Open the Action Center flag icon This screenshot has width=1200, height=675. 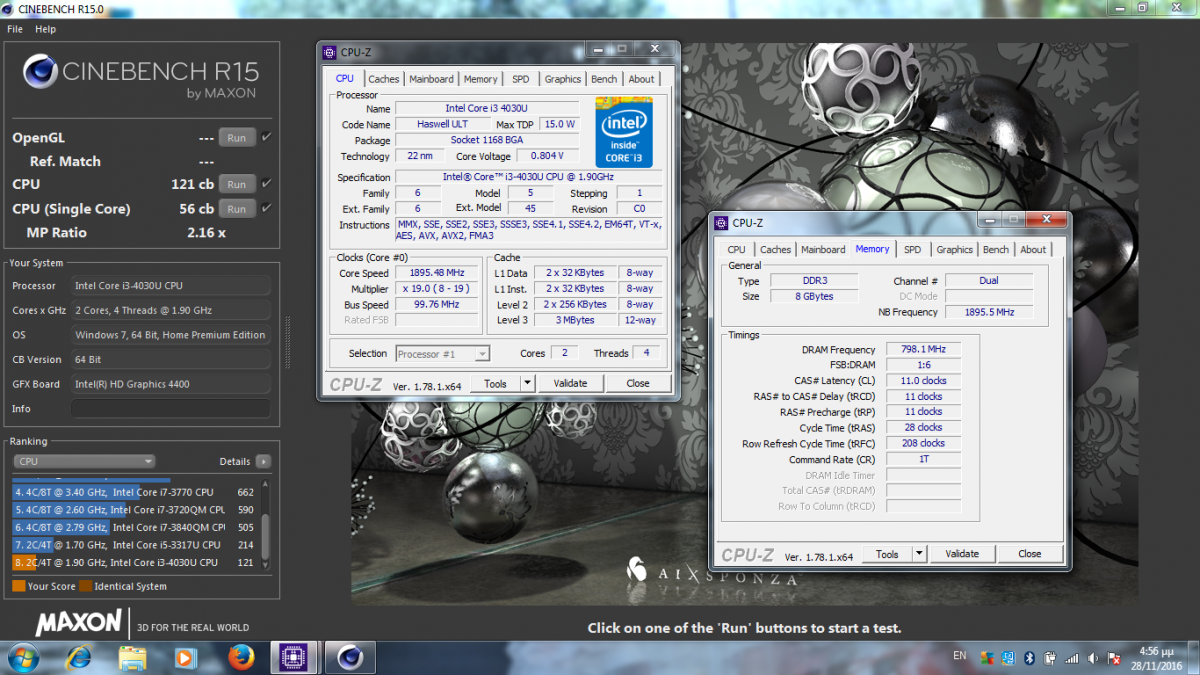click(1115, 658)
